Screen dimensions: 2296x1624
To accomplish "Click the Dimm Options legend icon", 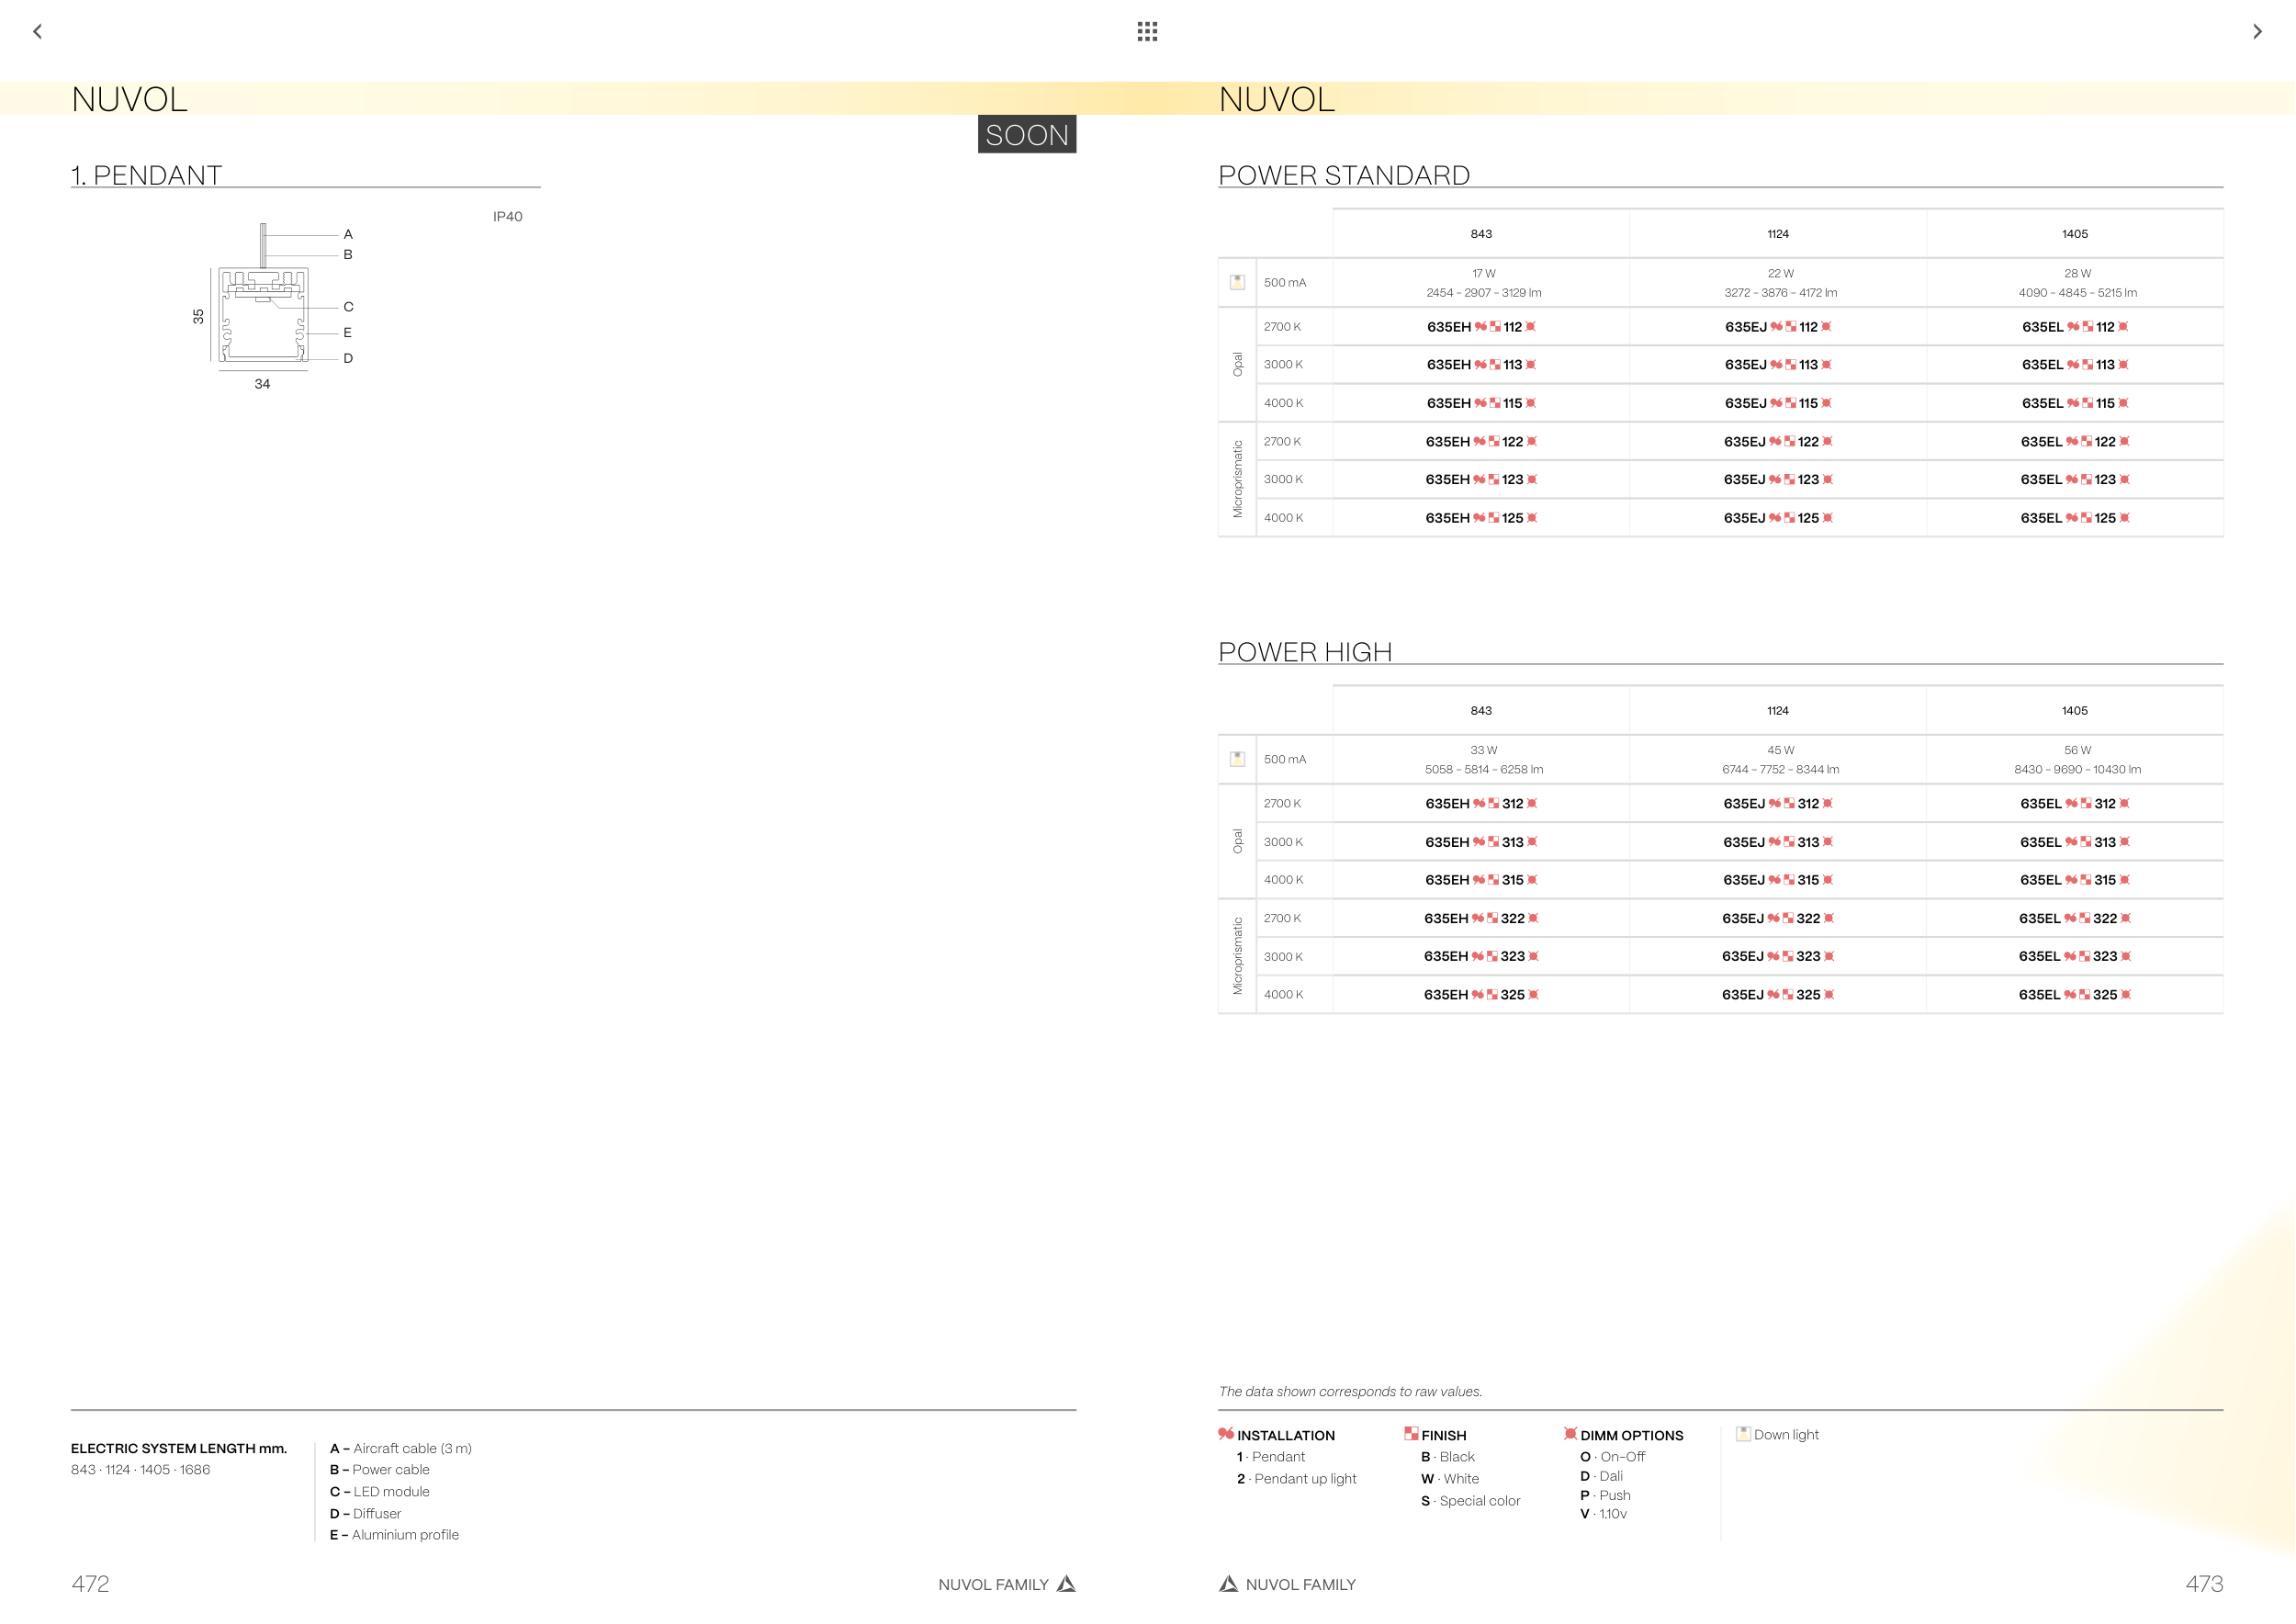I will (x=1570, y=1434).
